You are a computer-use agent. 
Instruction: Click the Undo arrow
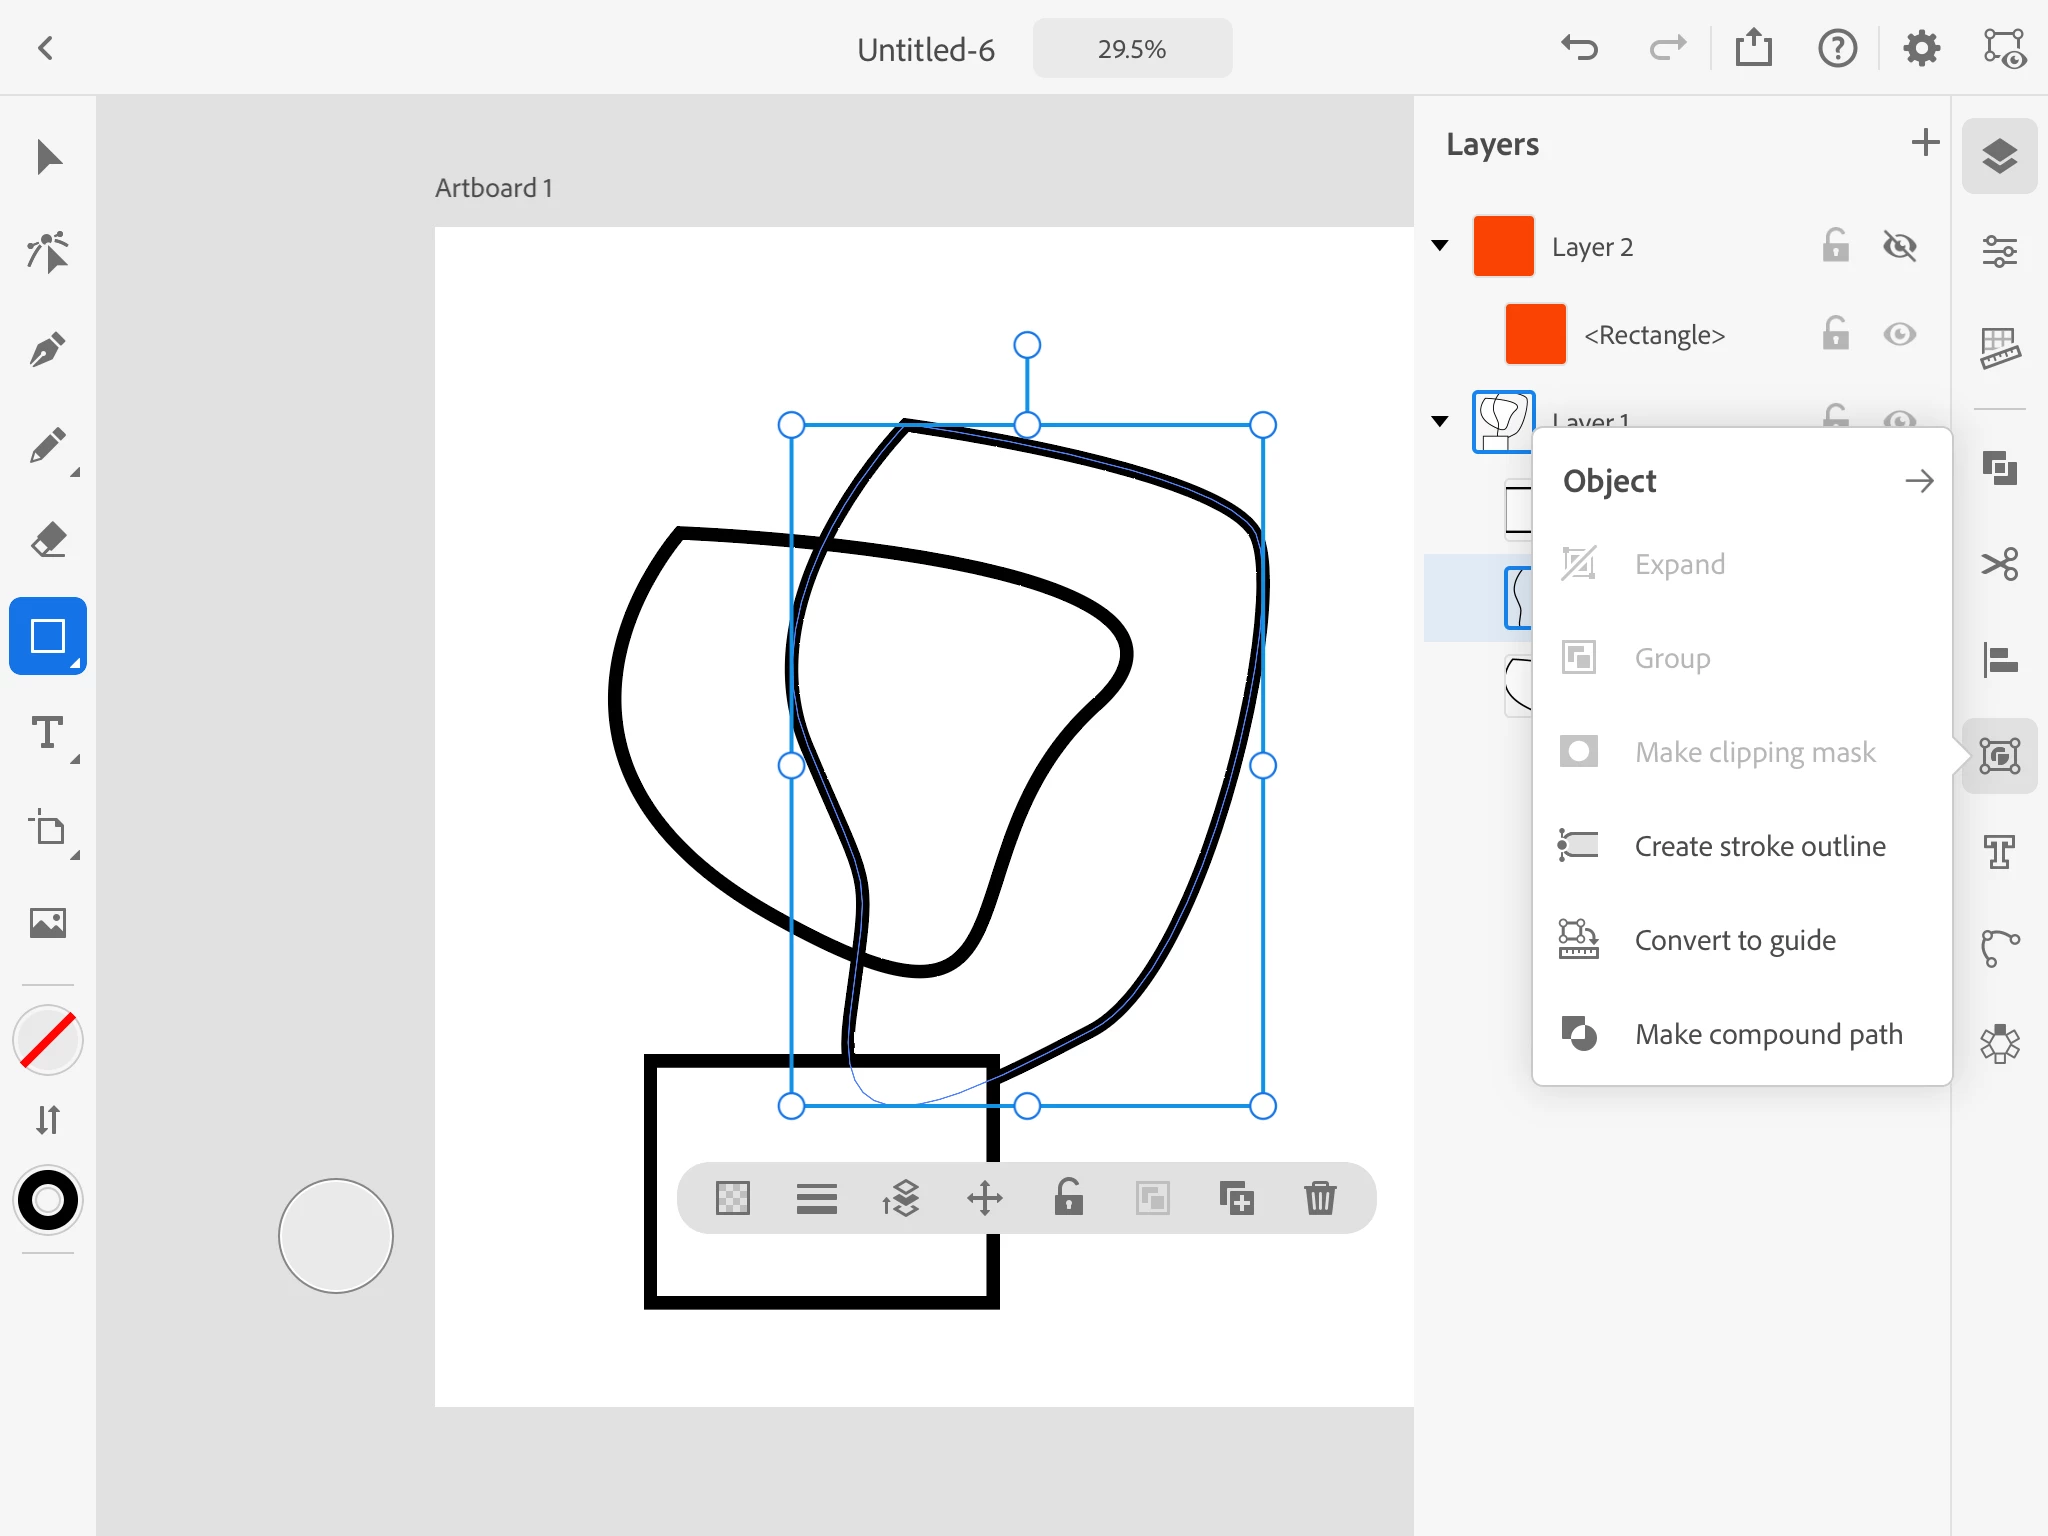1580,48
